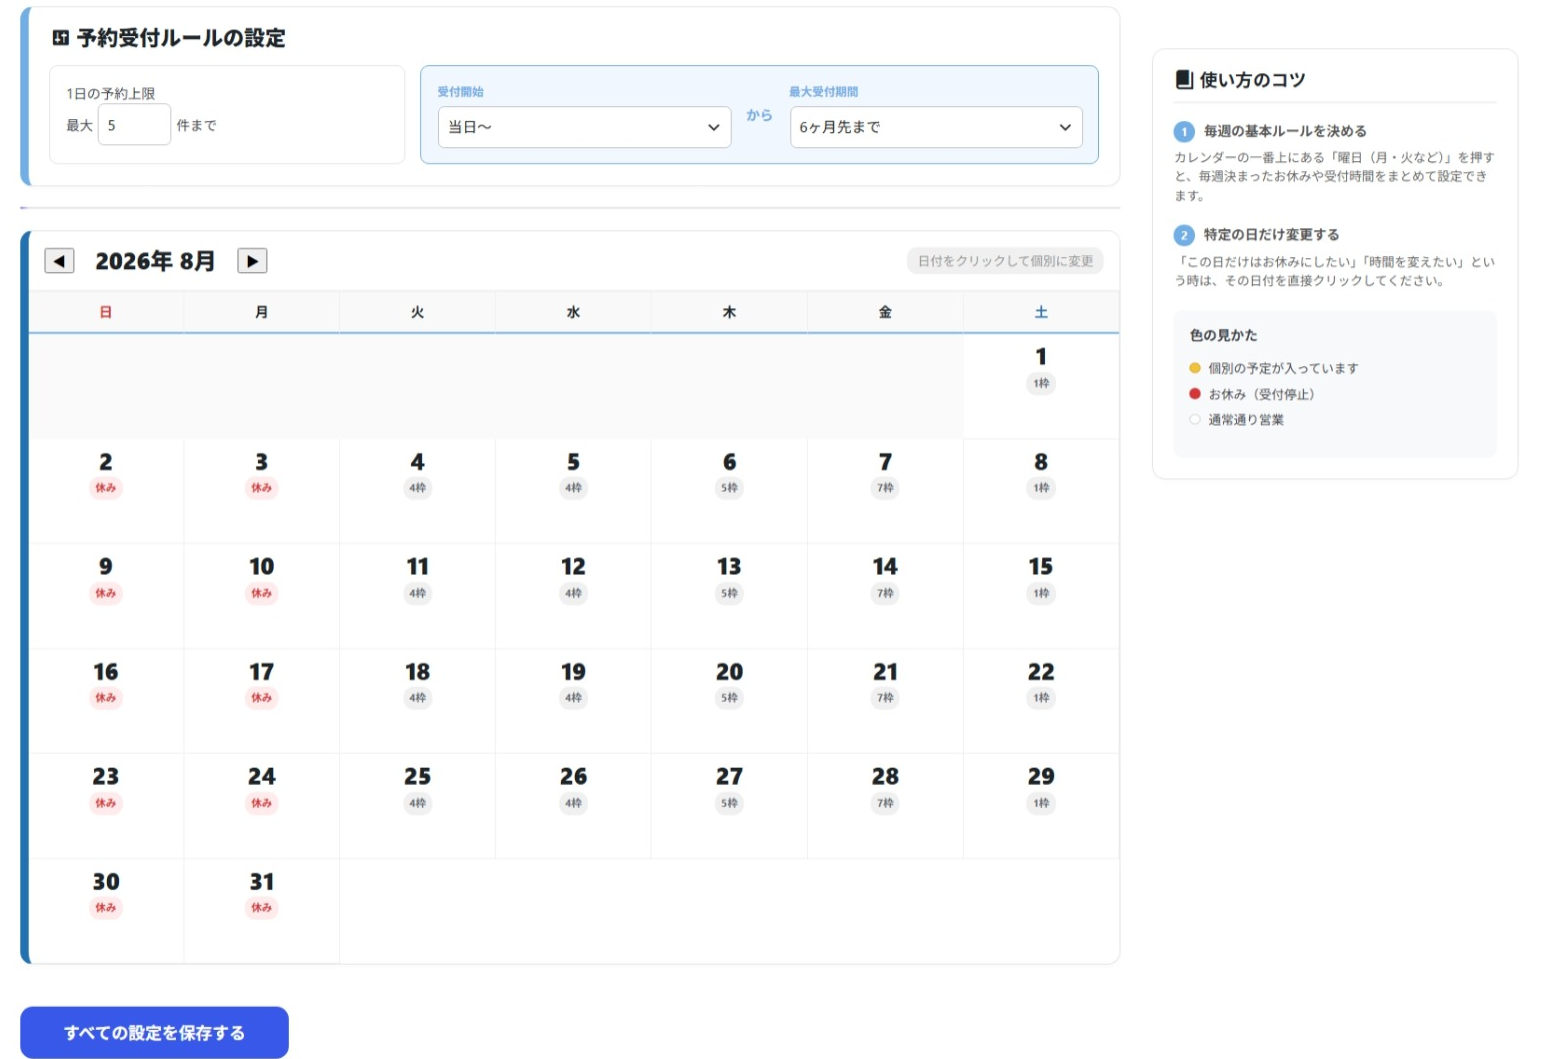This screenshot has height=1059, width=1544.
Task: Select date 17 in the calendar
Action: [262, 701]
